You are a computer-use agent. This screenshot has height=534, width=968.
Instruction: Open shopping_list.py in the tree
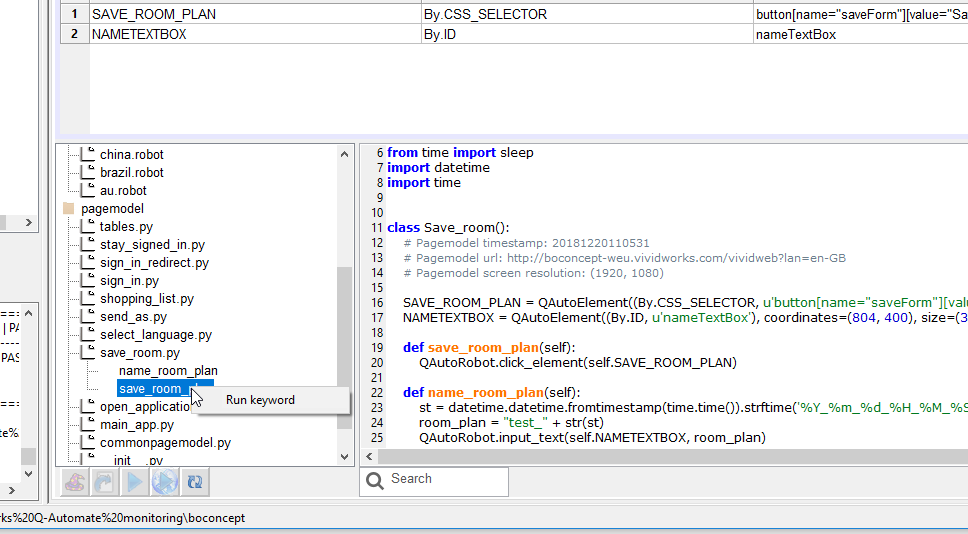point(147,299)
